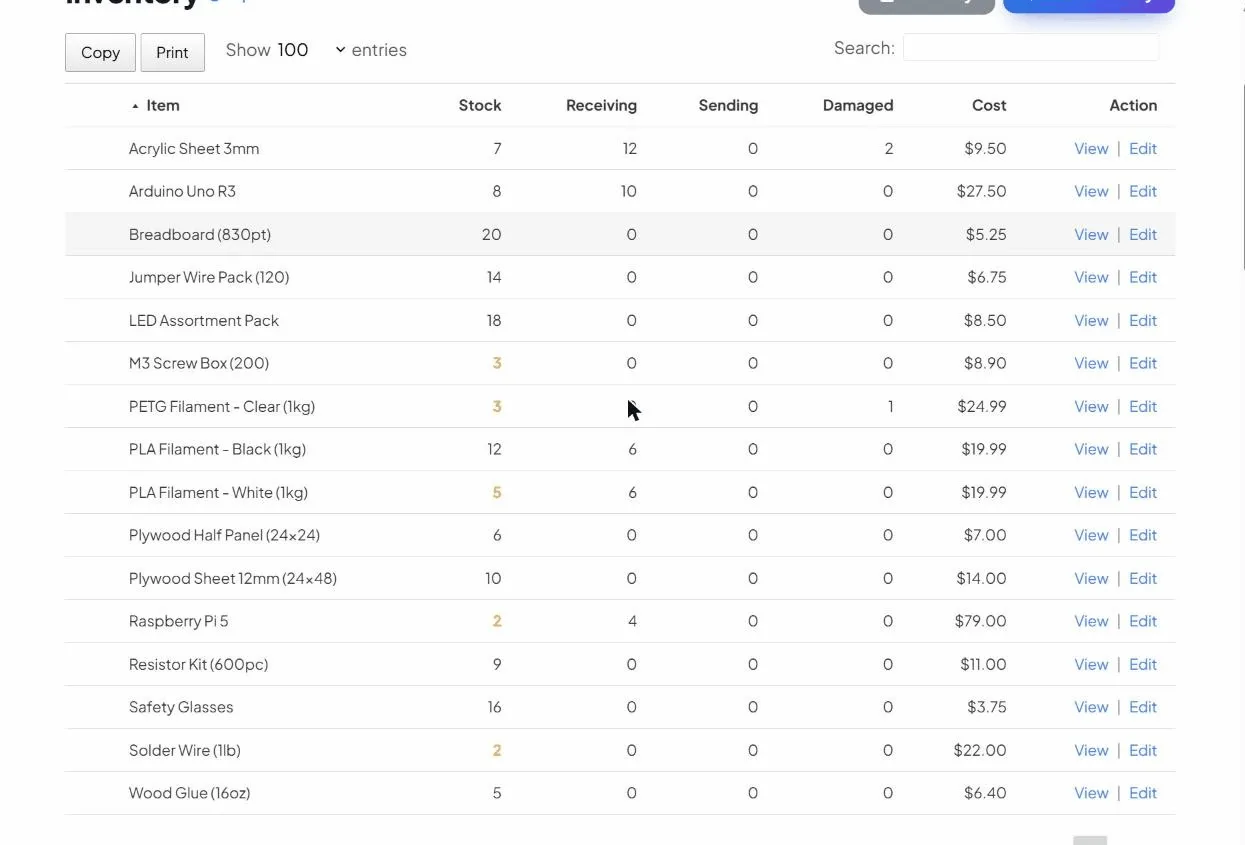The height and width of the screenshot is (845, 1245).
Task: Sort by the Item column header
Action: [x=163, y=105]
